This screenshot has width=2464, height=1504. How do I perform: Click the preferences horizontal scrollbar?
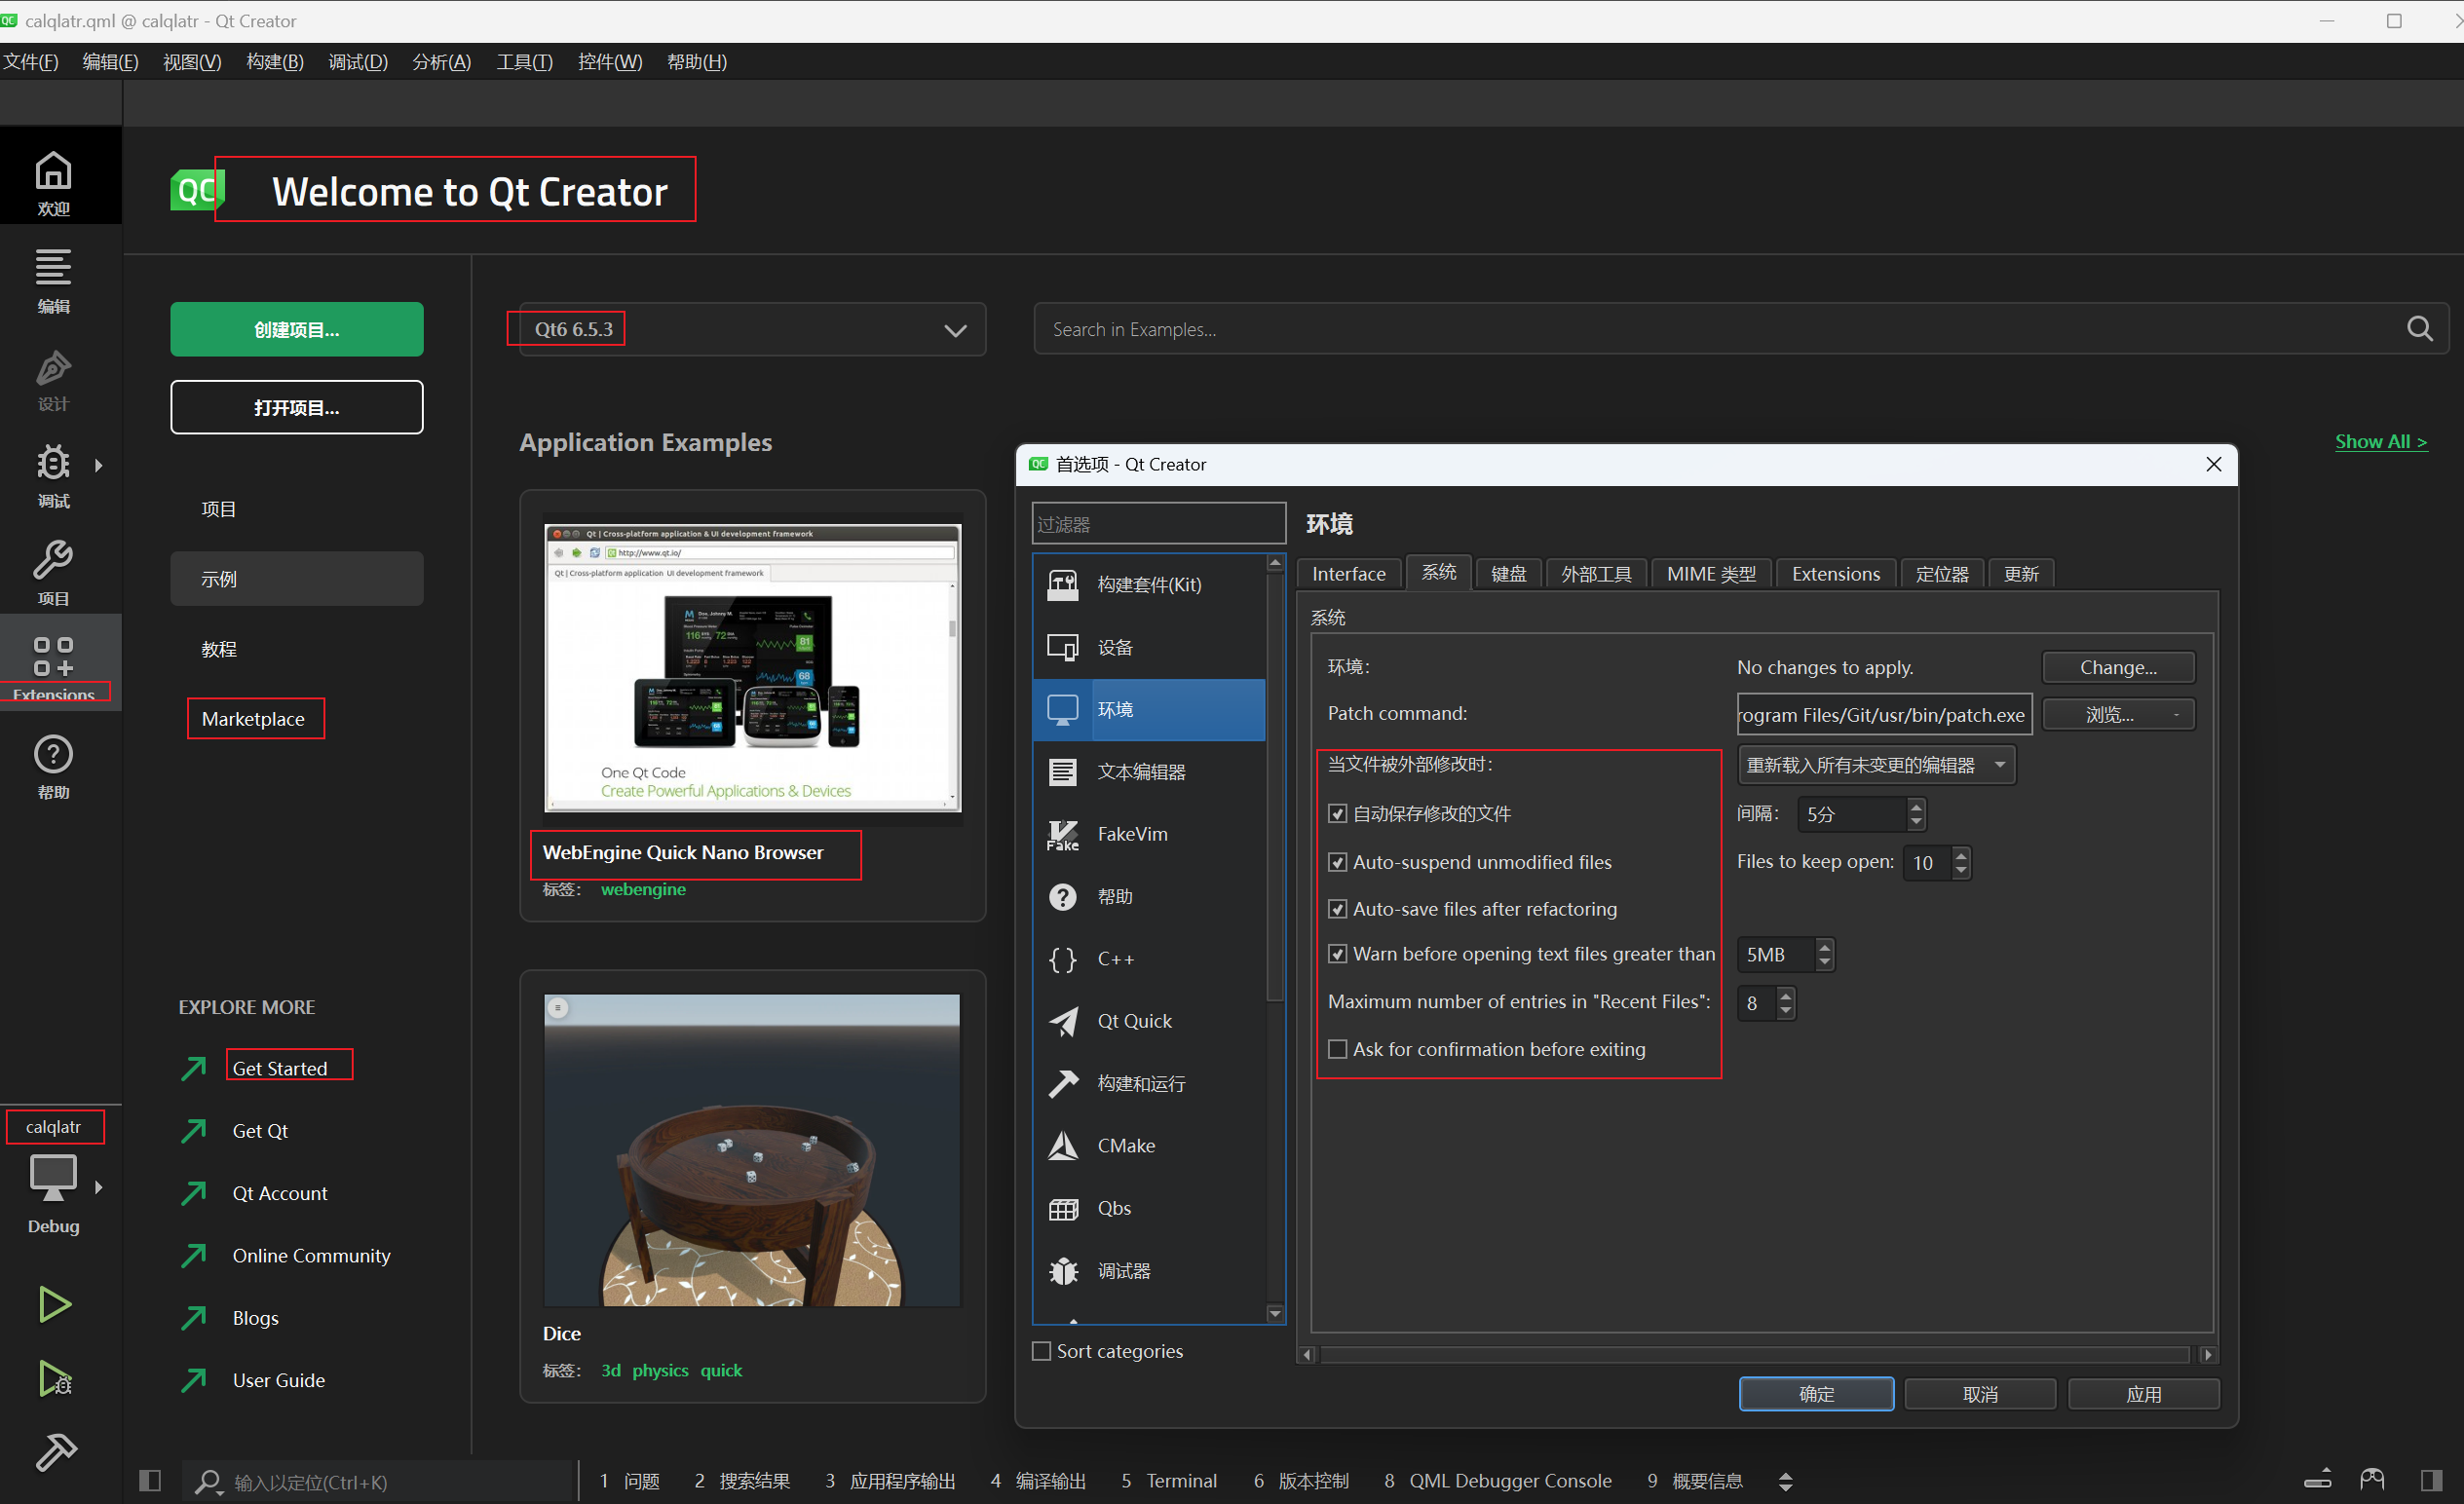1755,1354
